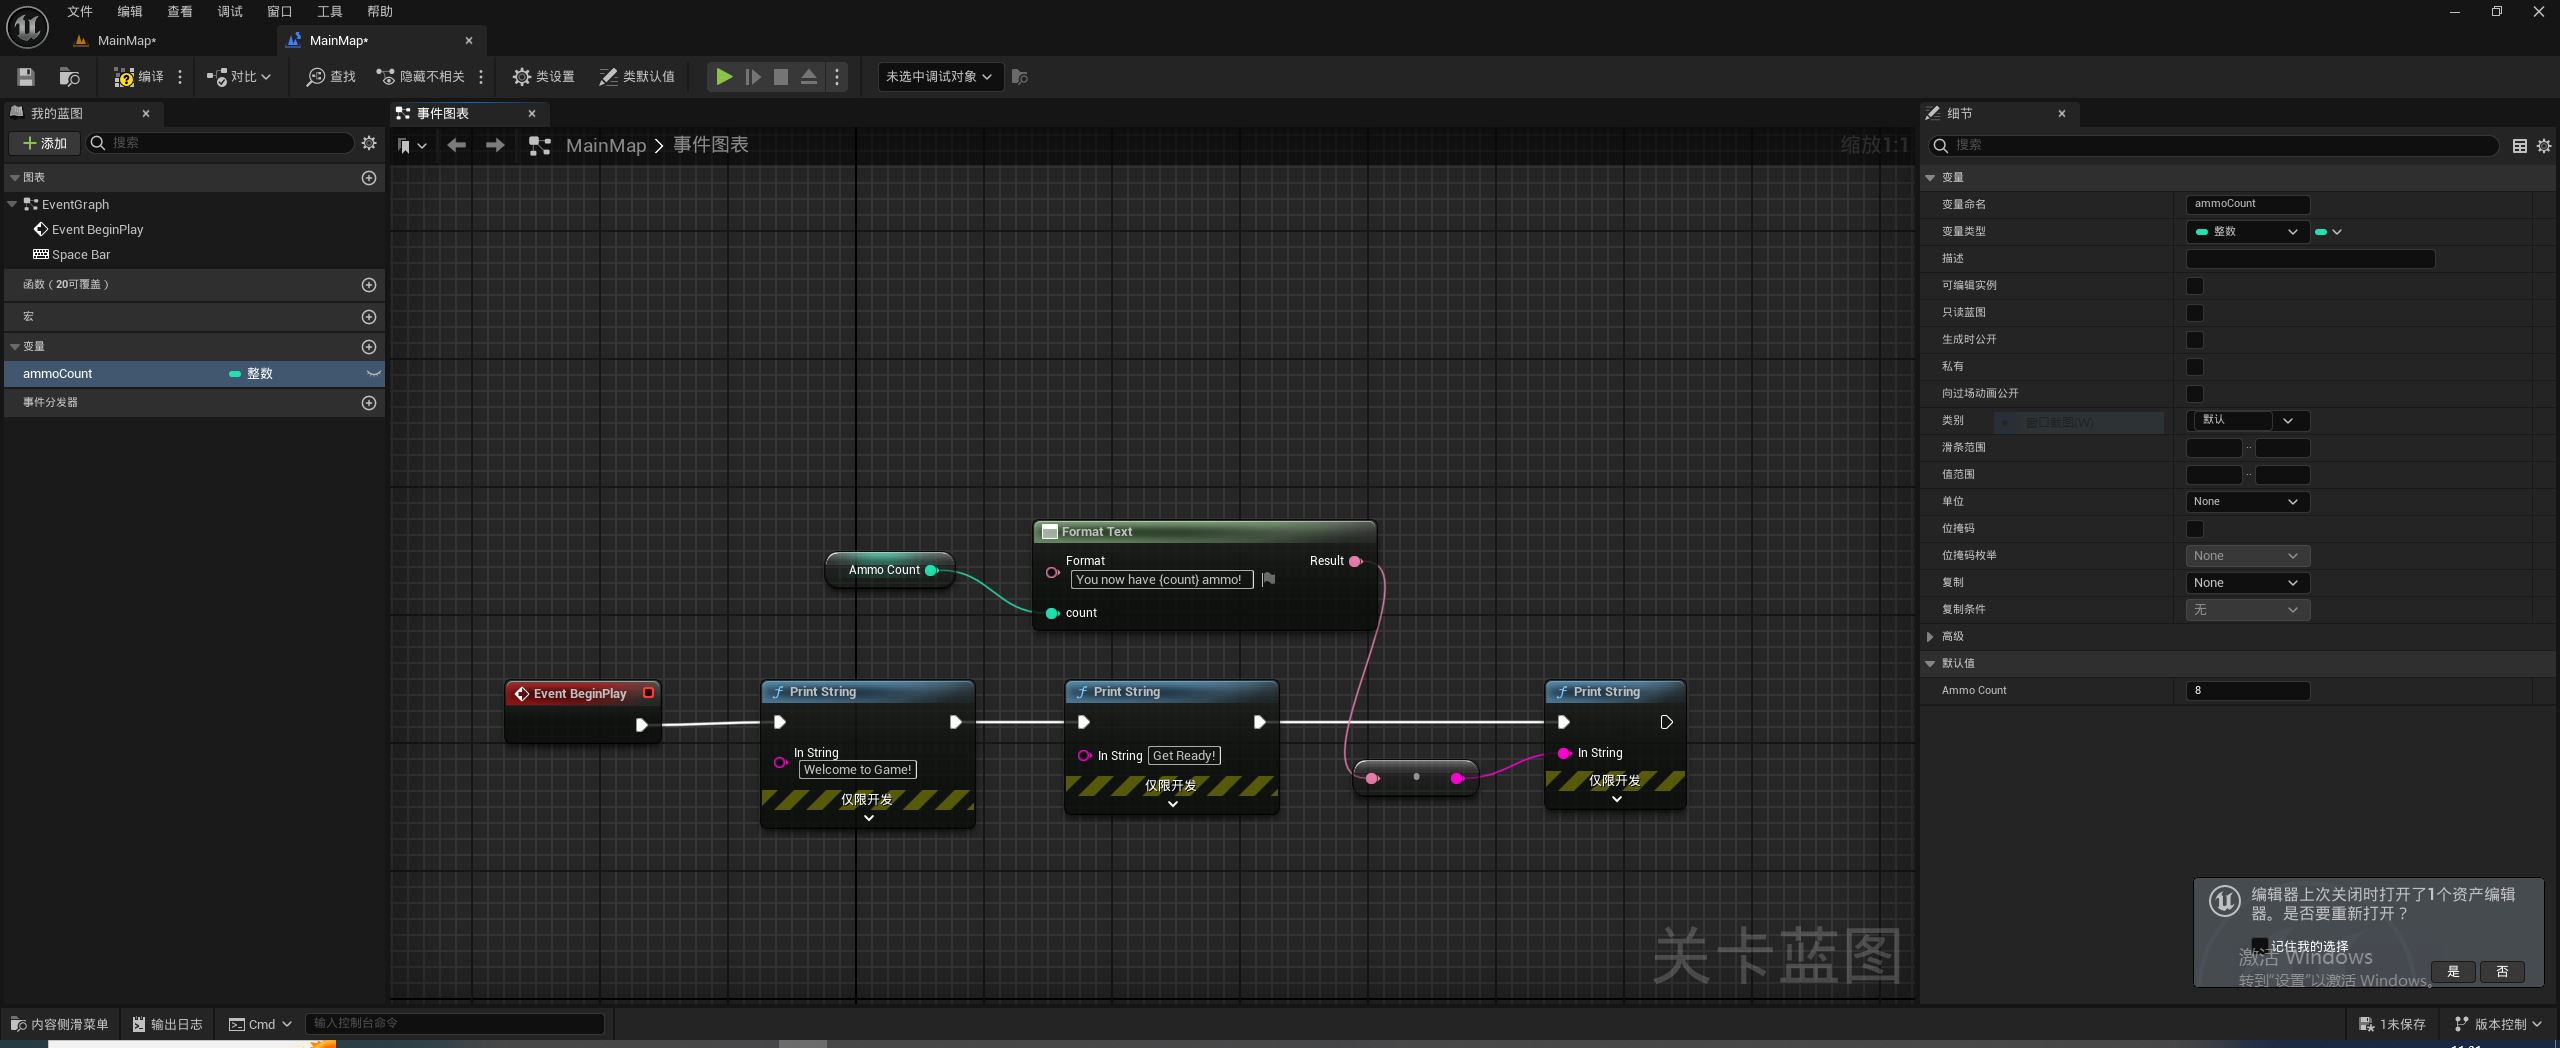Viewport: 2560px width, 1048px height.
Task: Open the variable type integer dropdown
Action: (2246, 232)
